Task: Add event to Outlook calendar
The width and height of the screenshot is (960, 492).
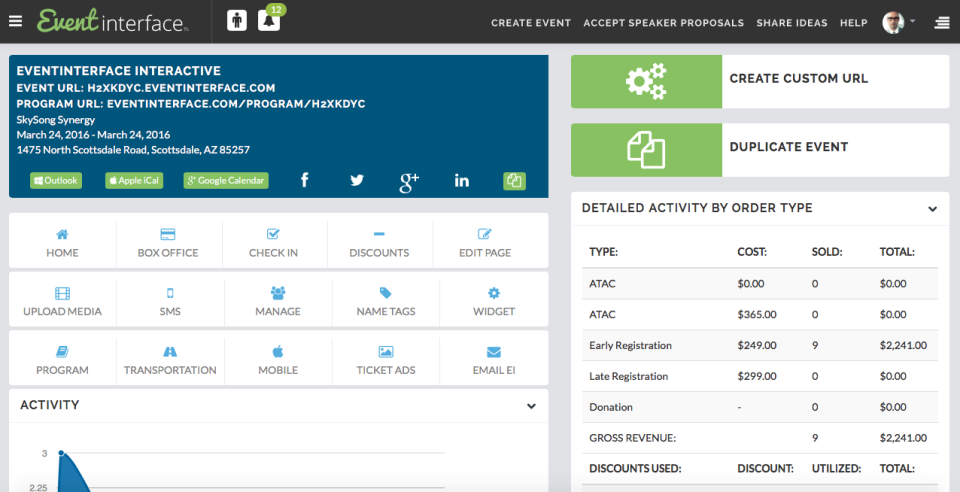Action: pos(56,181)
